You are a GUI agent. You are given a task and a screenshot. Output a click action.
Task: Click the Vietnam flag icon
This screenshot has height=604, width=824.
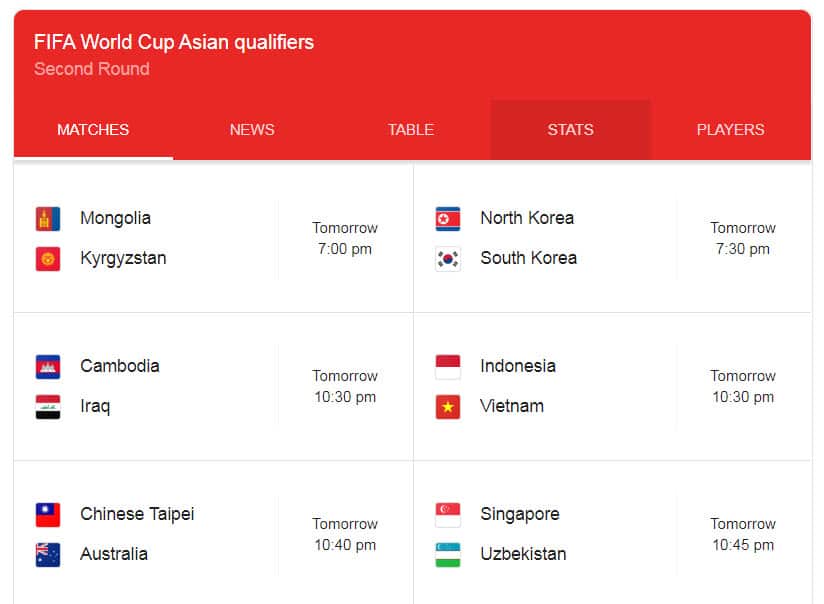click(x=446, y=406)
